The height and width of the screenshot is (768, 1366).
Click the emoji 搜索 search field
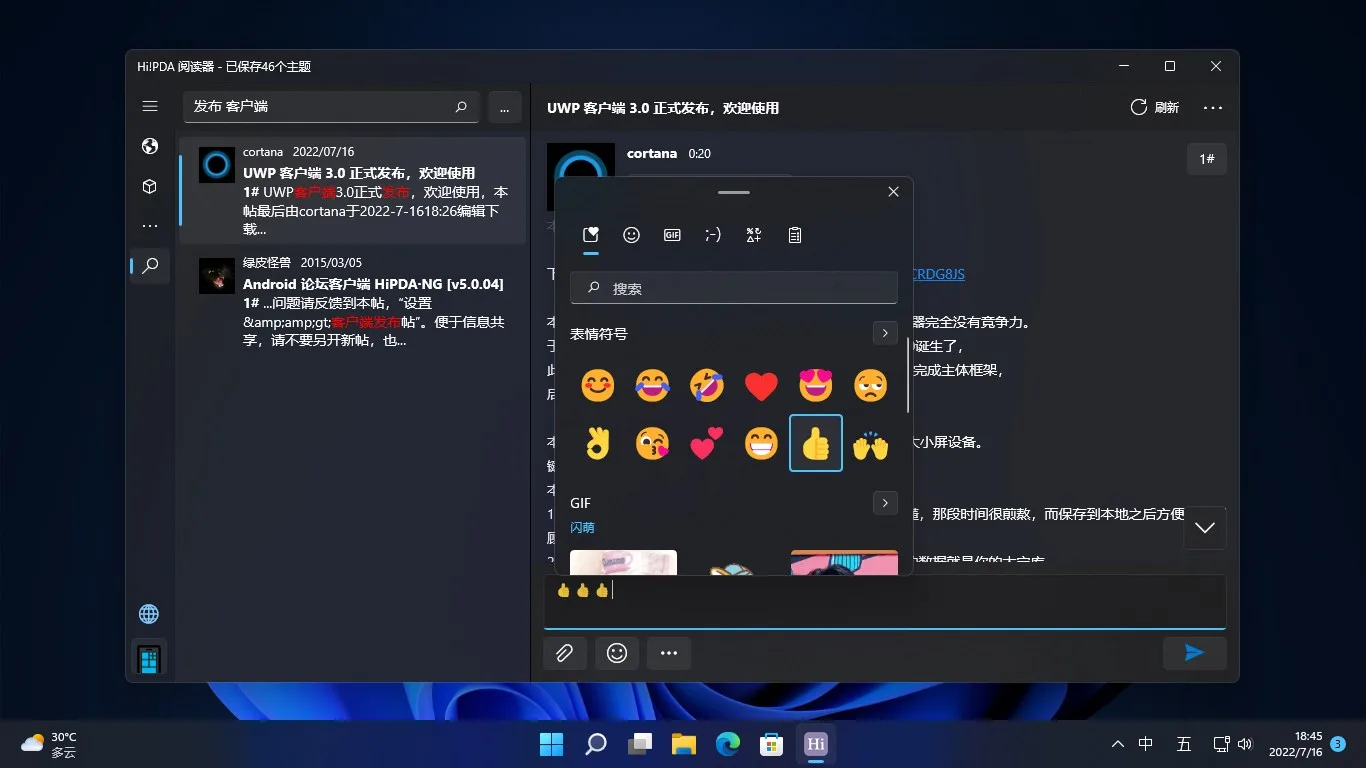(734, 288)
